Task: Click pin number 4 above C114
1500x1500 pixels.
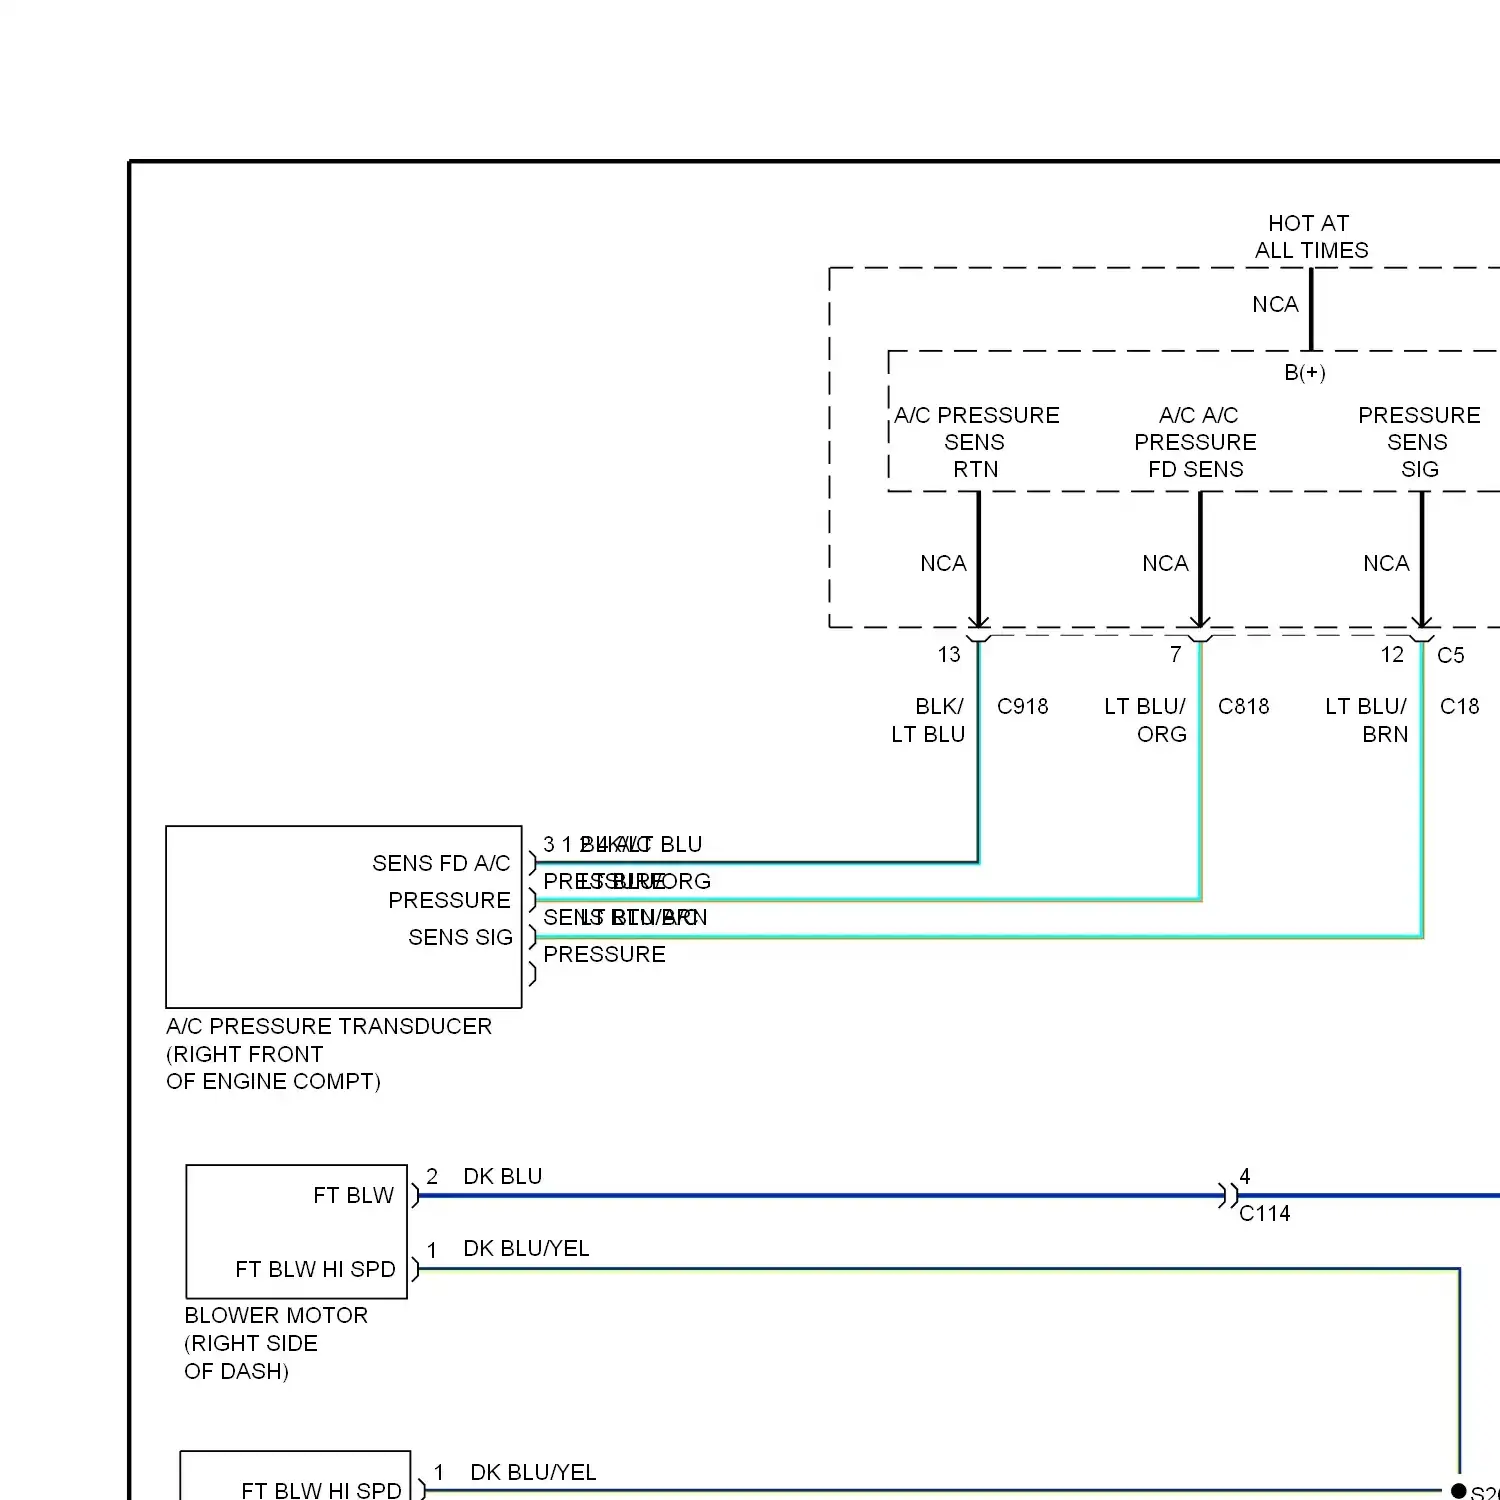Action: pyautogui.click(x=1245, y=1176)
